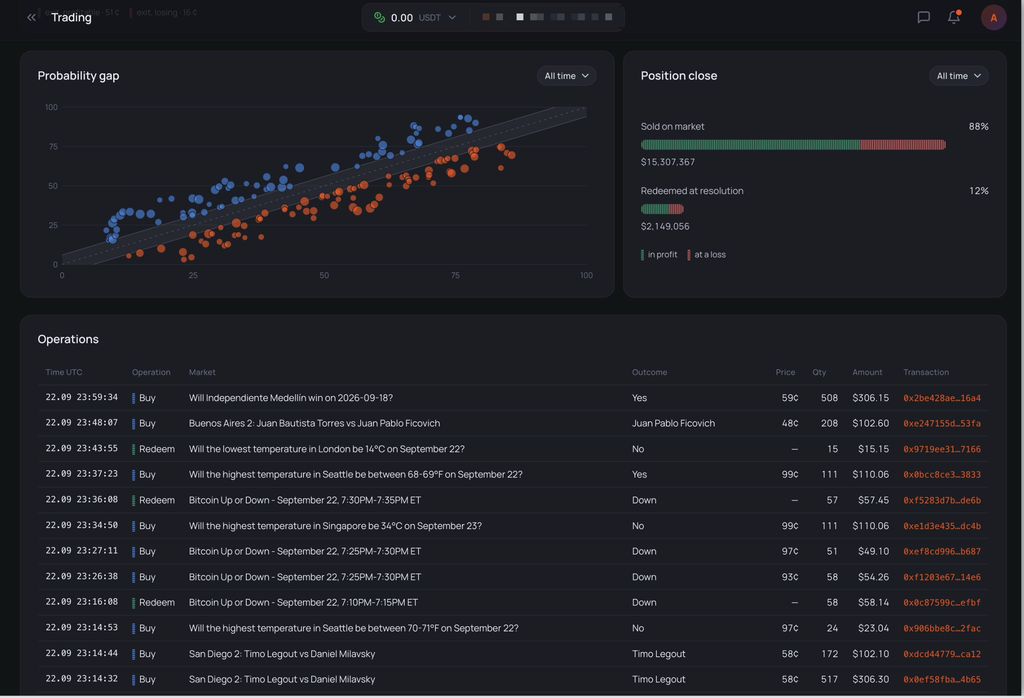Click the at a loss legend marker

click(689, 255)
